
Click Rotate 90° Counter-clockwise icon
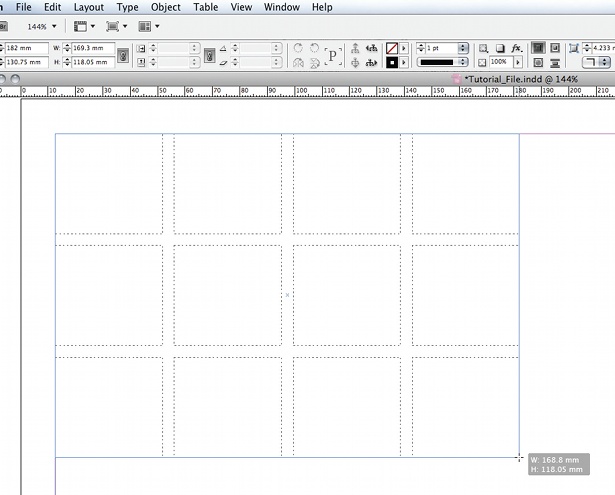(315, 48)
